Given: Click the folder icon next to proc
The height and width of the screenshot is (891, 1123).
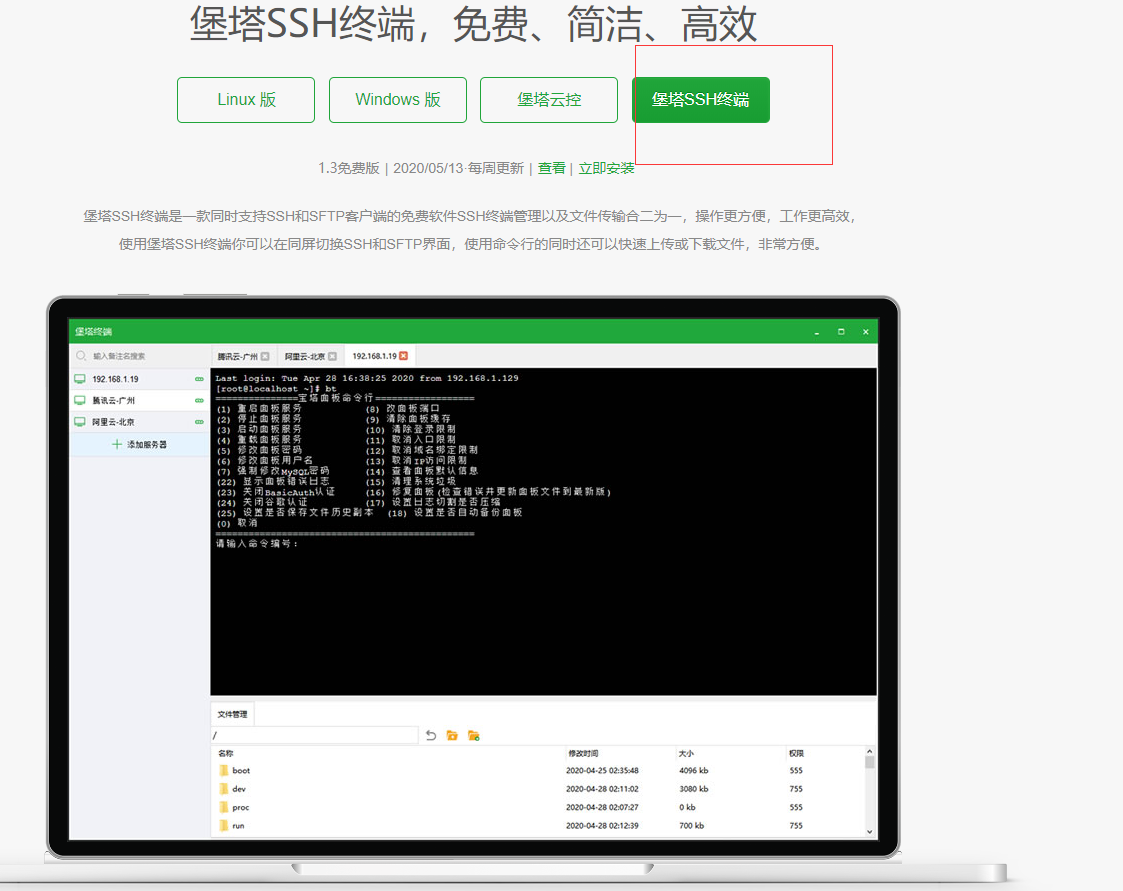Looking at the screenshot, I should (x=223, y=807).
